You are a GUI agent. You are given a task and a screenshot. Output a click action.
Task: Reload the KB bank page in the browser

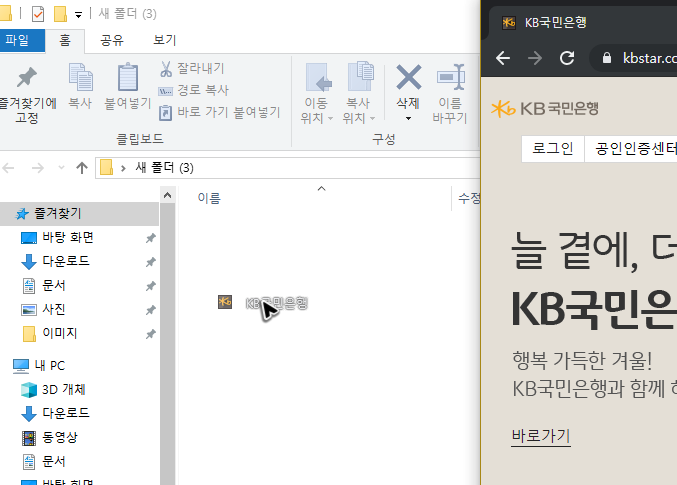(x=567, y=58)
